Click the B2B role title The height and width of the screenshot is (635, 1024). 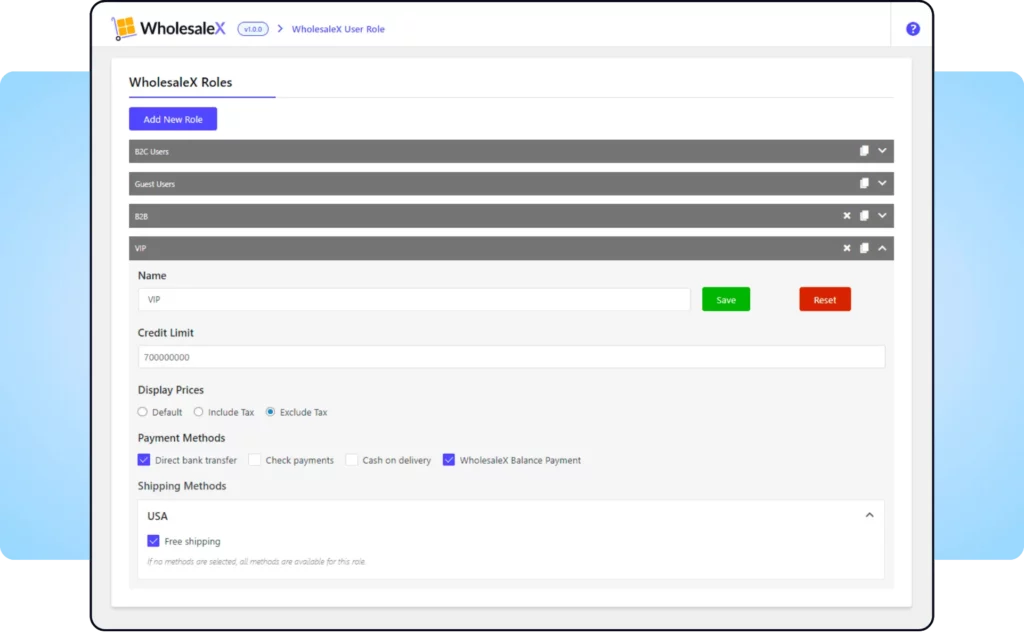(141, 216)
